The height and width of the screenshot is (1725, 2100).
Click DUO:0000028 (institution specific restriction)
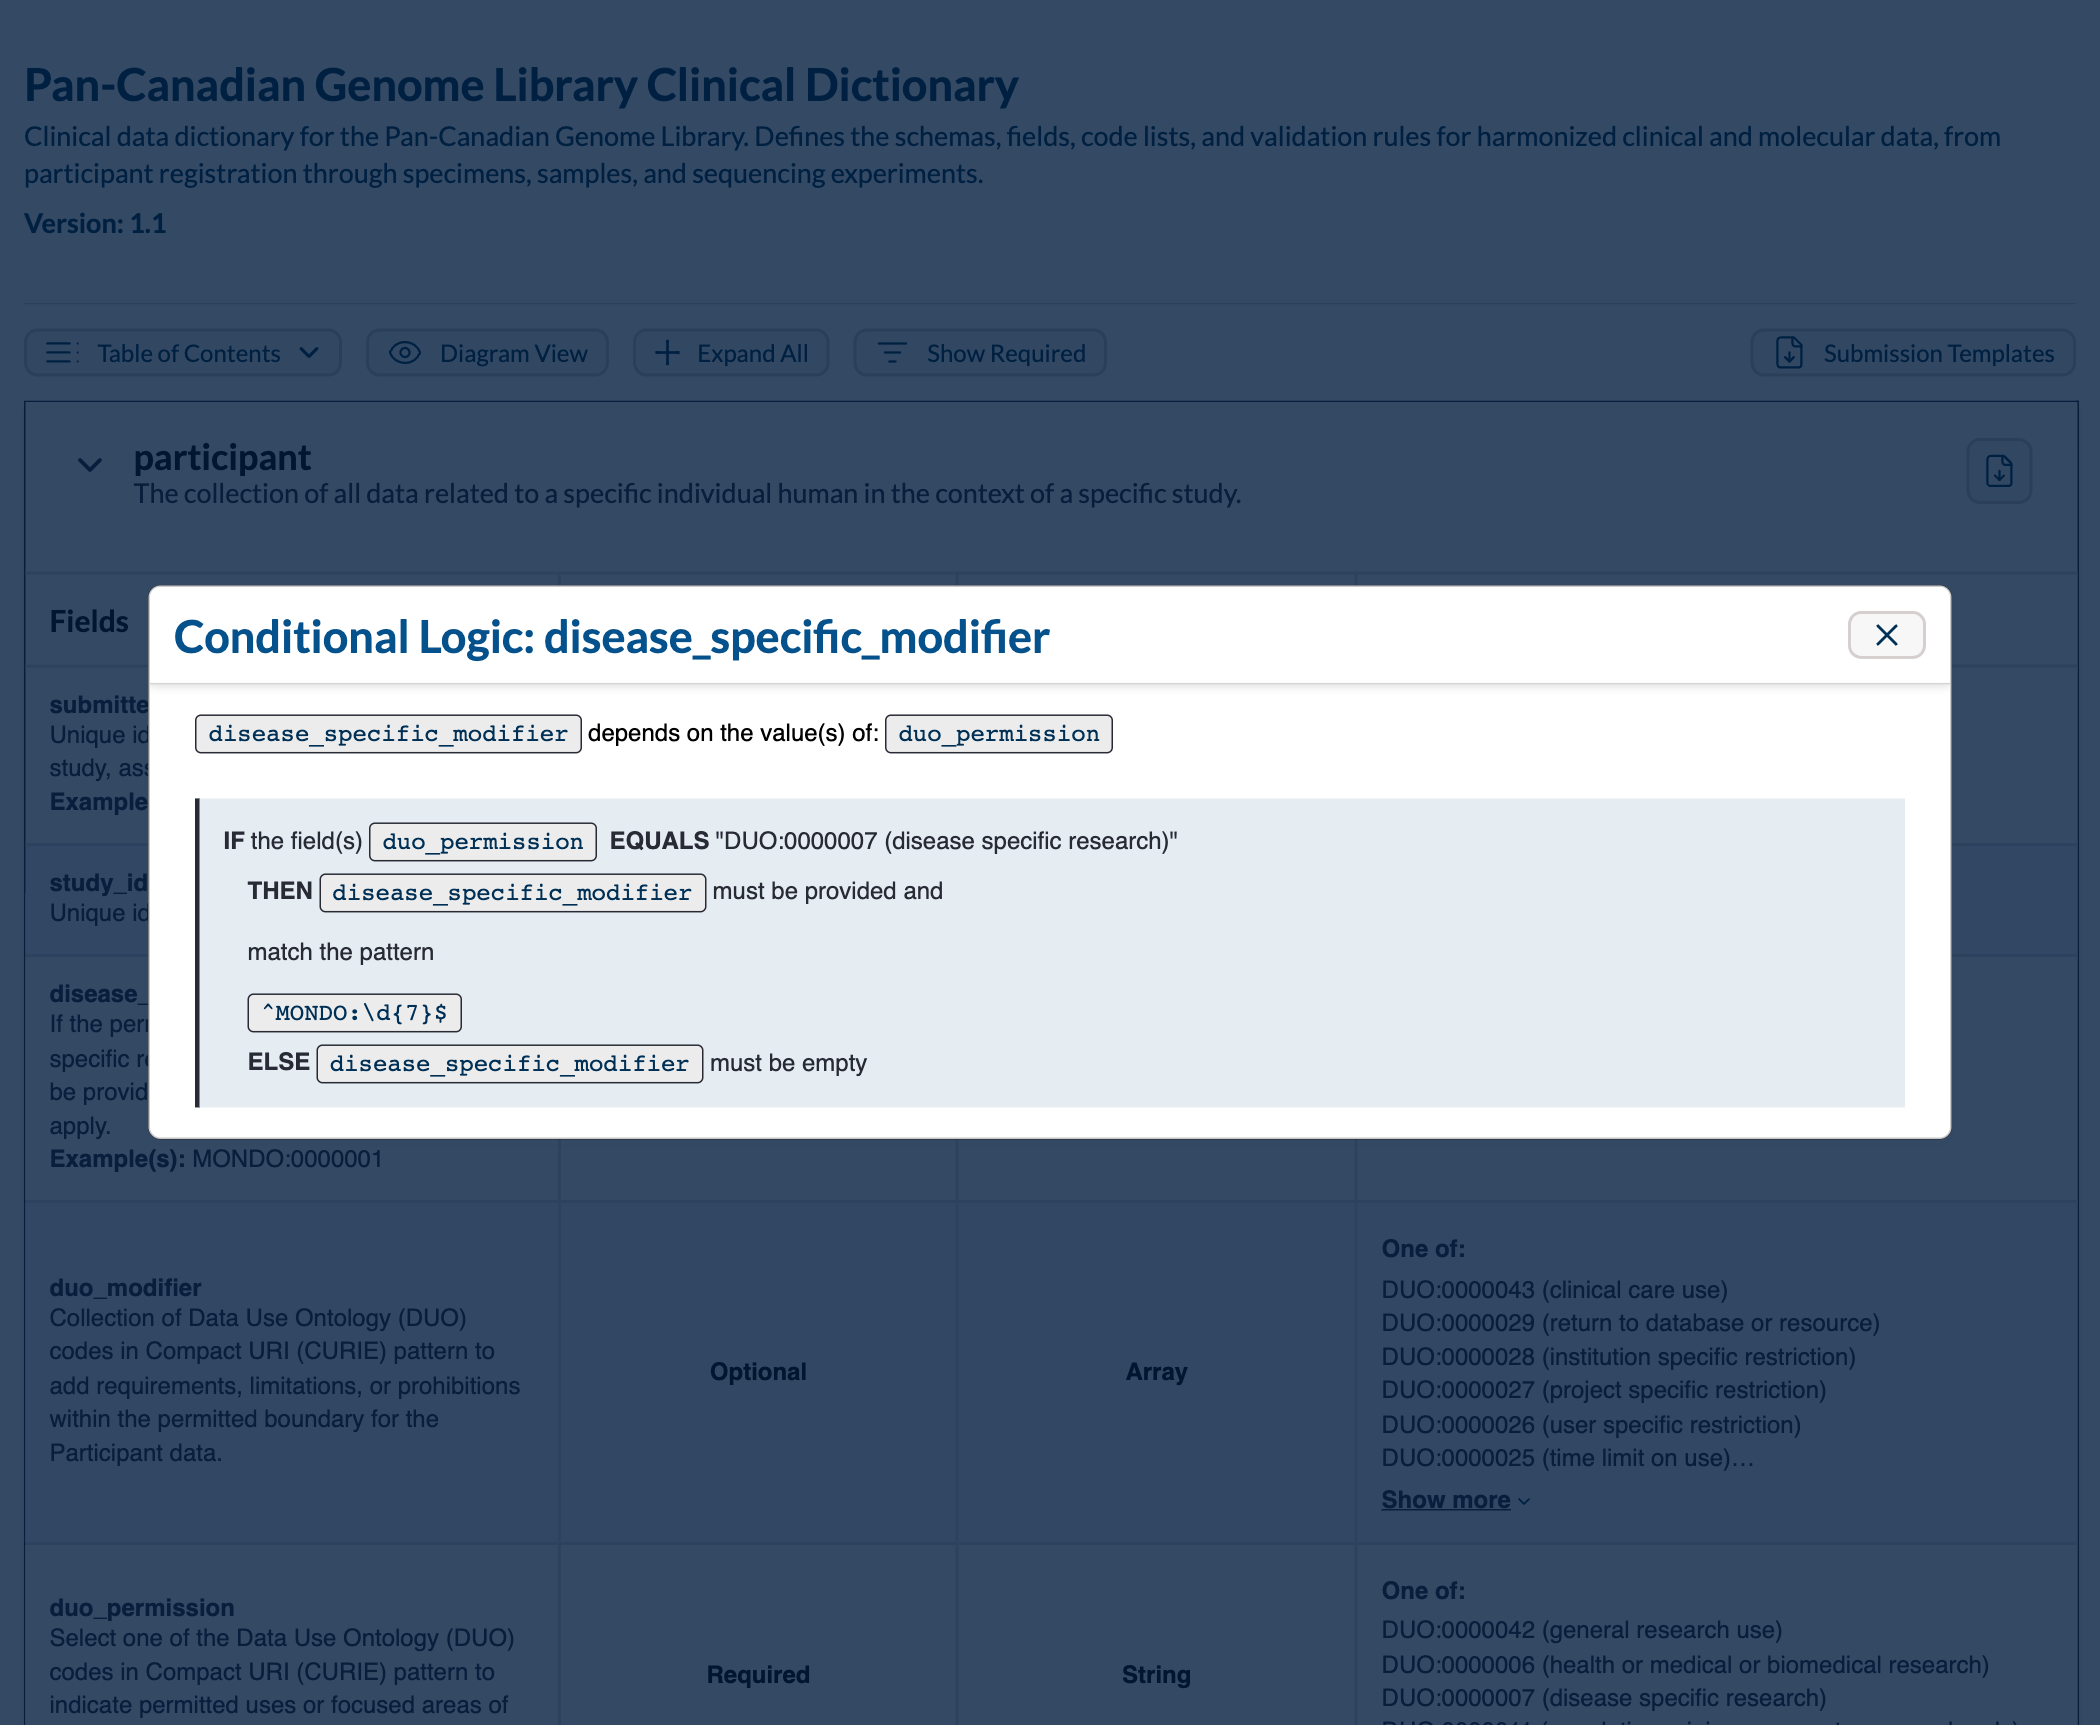(x=1618, y=1357)
